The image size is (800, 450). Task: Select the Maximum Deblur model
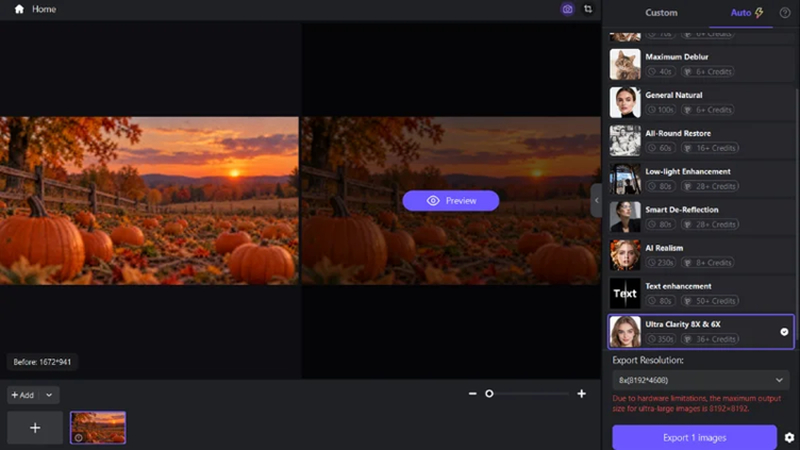point(701,64)
